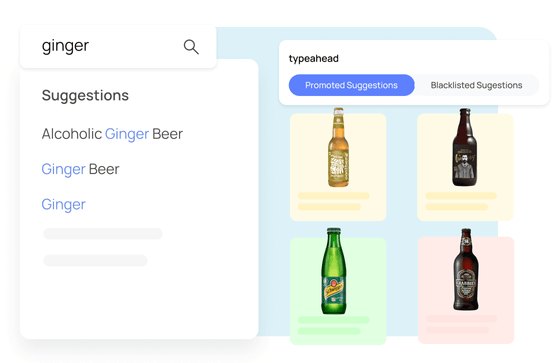Click the longer gray placeholder suggestion bar
Image resolution: width=558 pixels, height=363 pixels.
(103, 233)
